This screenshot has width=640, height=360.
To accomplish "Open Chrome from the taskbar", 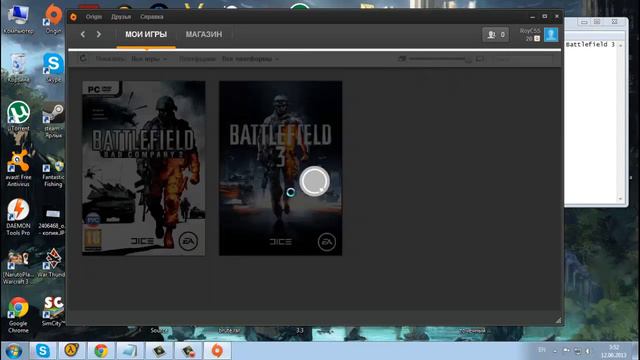I will point(101,351).
